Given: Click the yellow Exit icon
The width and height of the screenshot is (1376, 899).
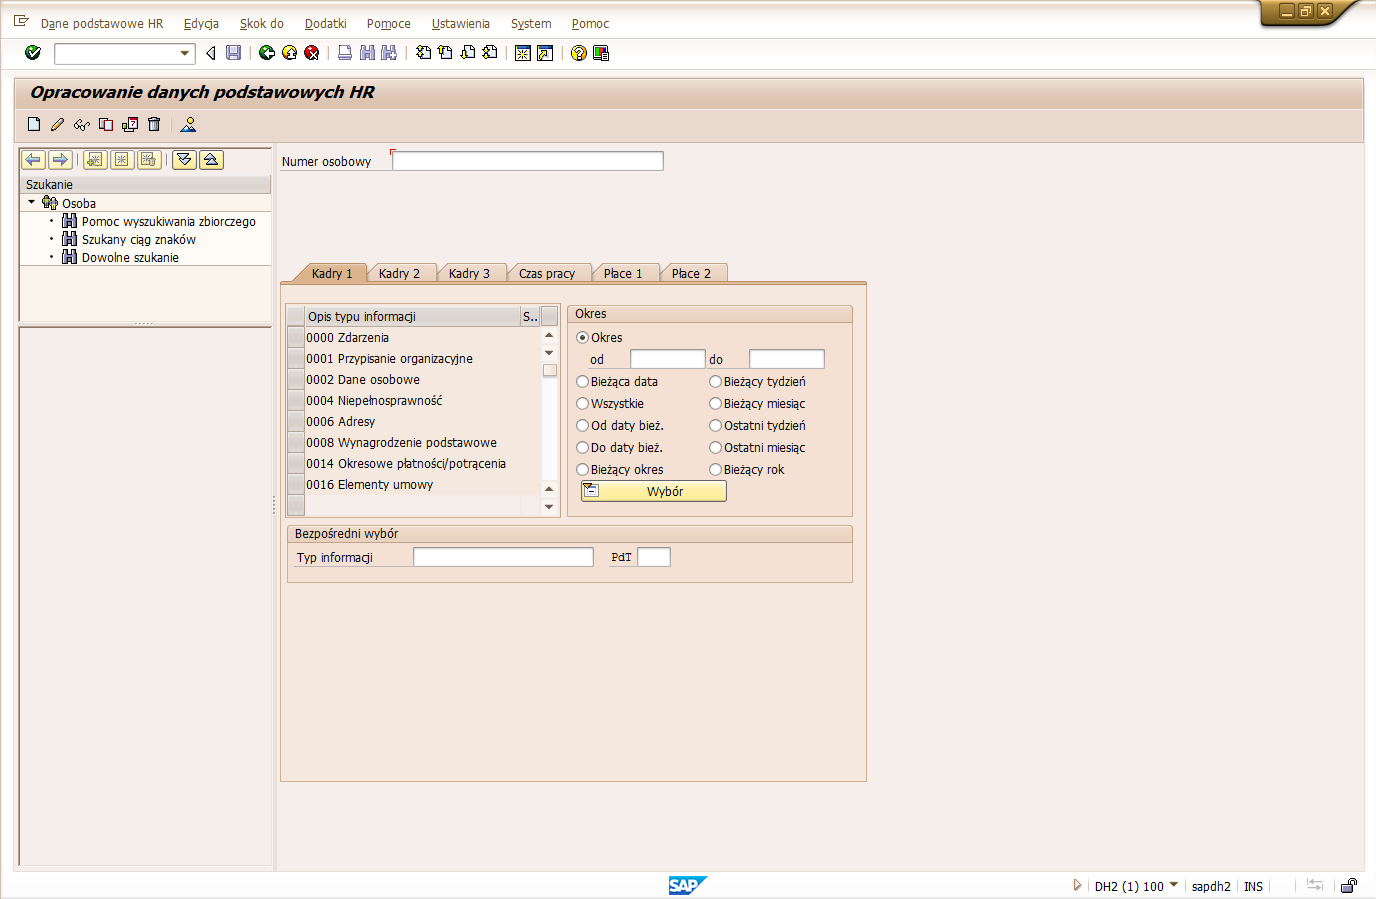Looking at the screenshot, I should point(289,53).
